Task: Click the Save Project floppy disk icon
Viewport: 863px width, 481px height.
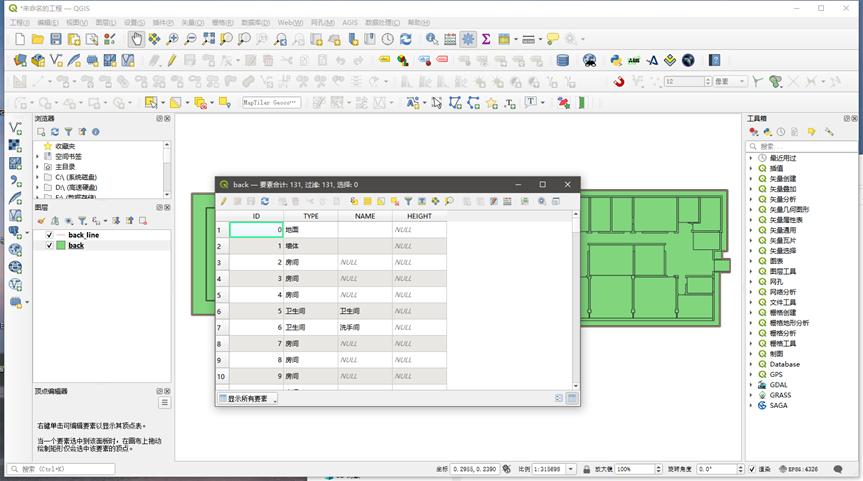Action: point(56,39)
